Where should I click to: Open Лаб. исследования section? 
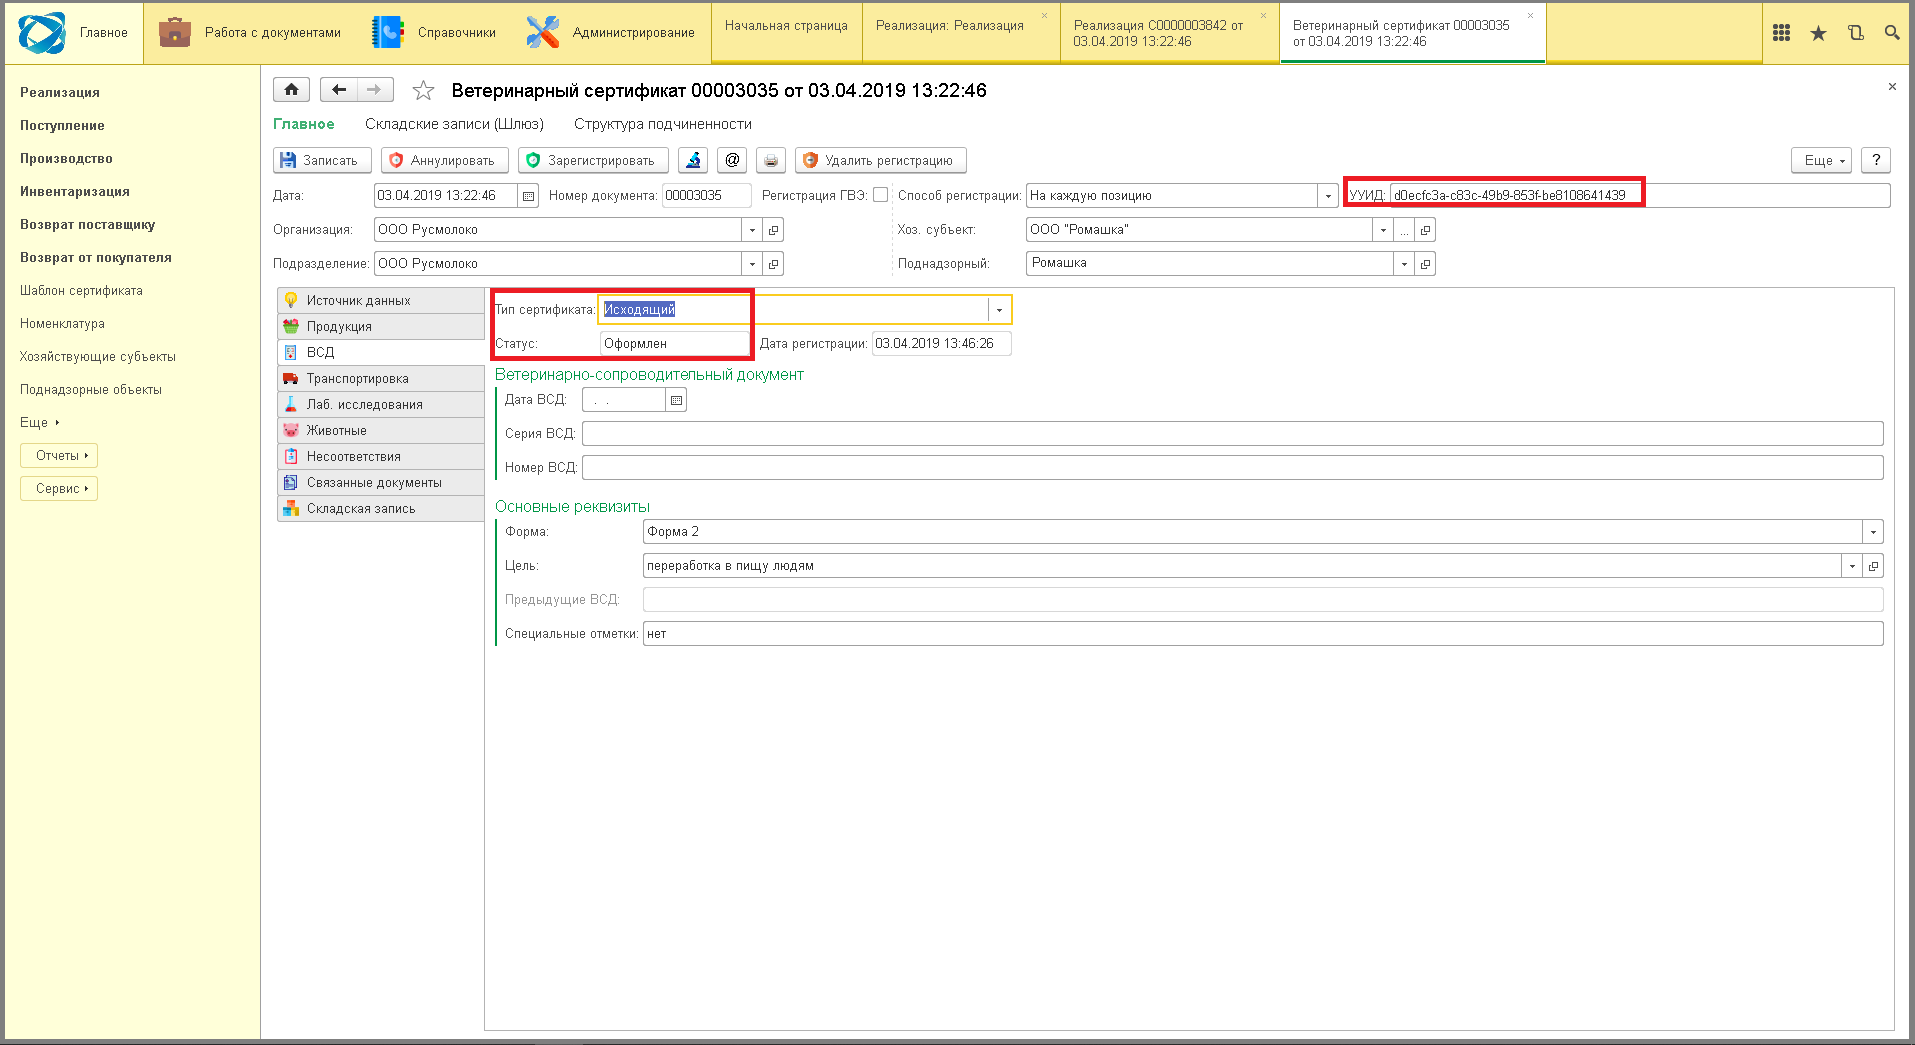(381, 405)
